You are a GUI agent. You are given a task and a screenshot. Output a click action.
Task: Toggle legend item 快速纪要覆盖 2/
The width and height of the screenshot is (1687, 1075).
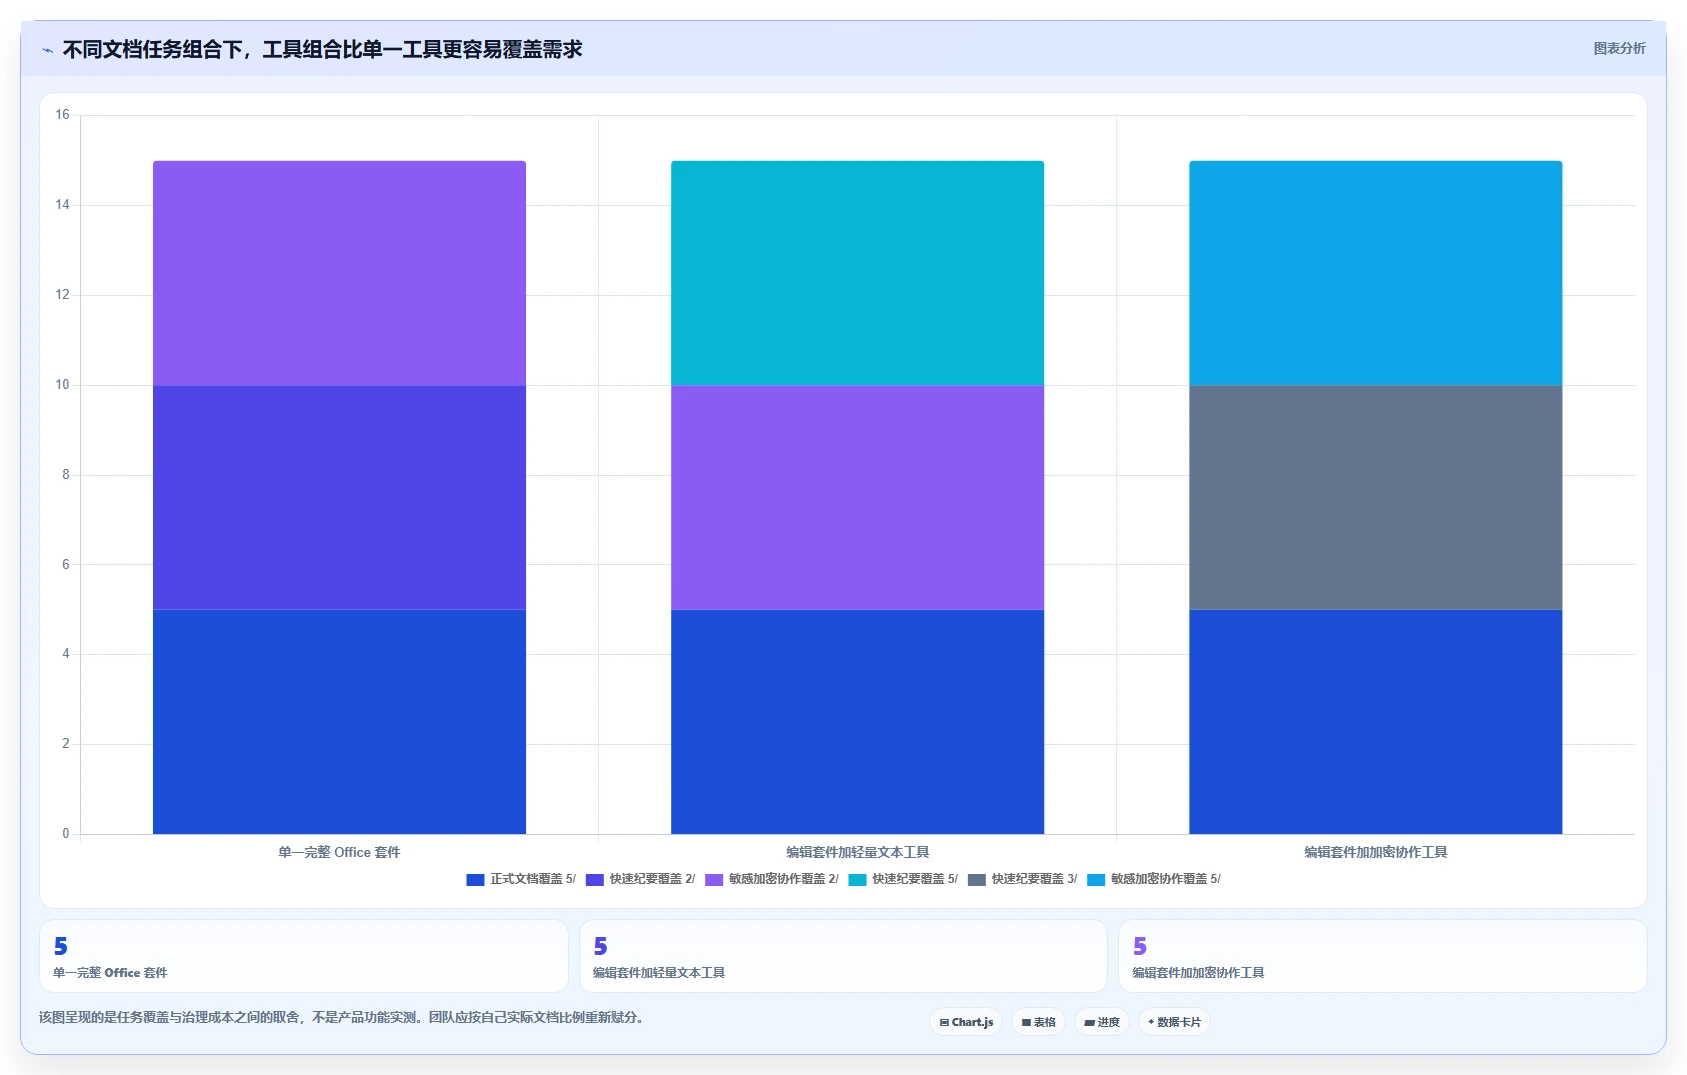[640, 879]
